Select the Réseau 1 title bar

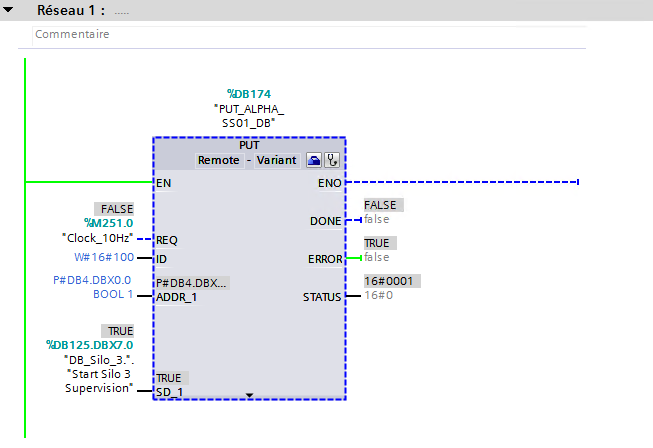pos(300,9)
